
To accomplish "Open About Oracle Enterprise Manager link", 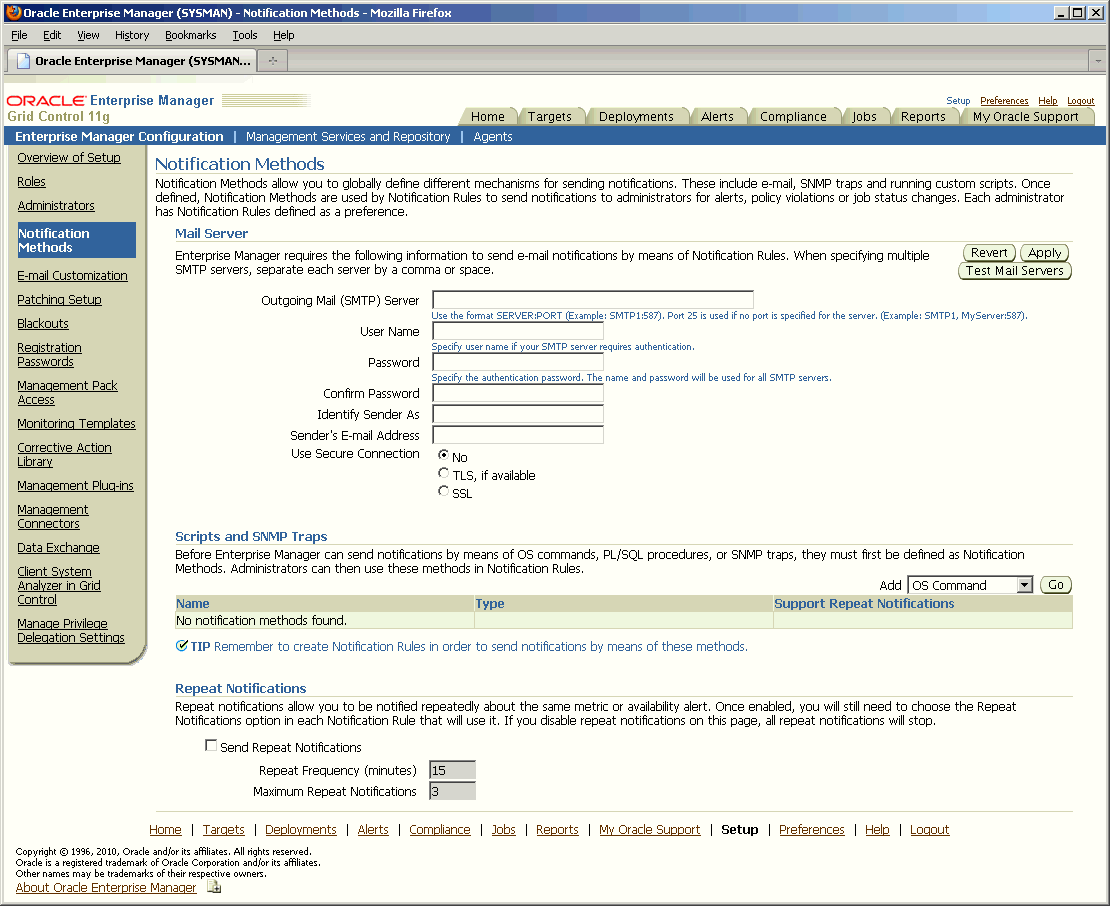I will [x=106, y=887].
